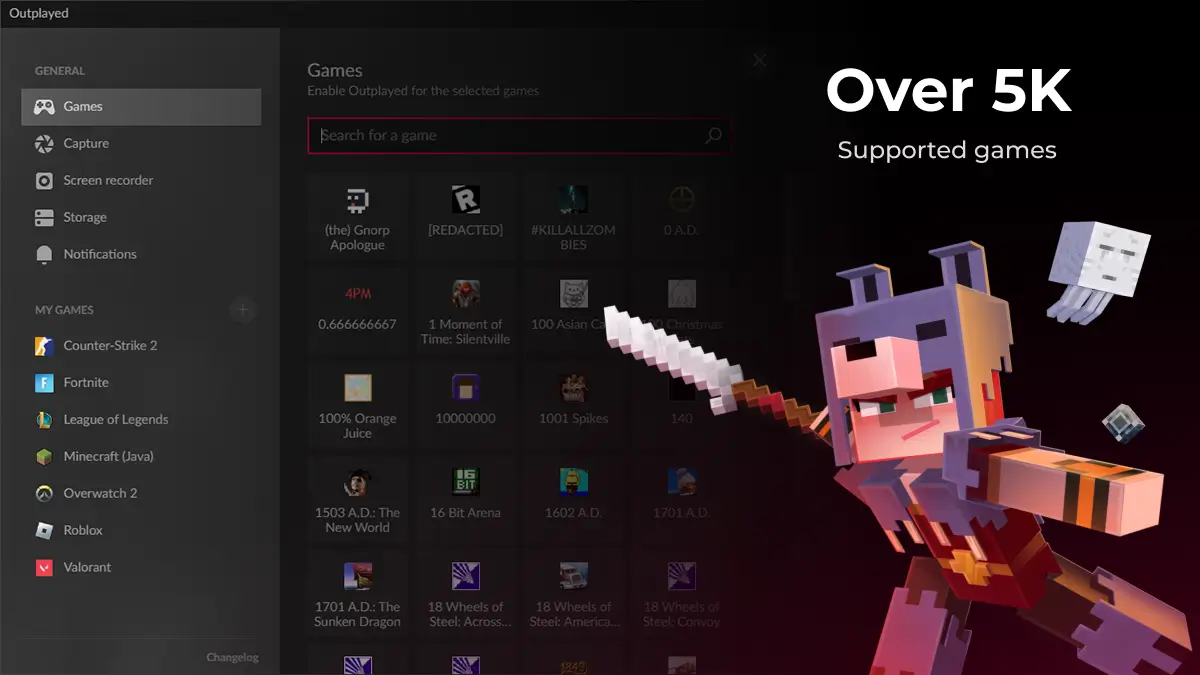
Task: Select Overwatch 2 in My Games
Action: tap(141, 494)
